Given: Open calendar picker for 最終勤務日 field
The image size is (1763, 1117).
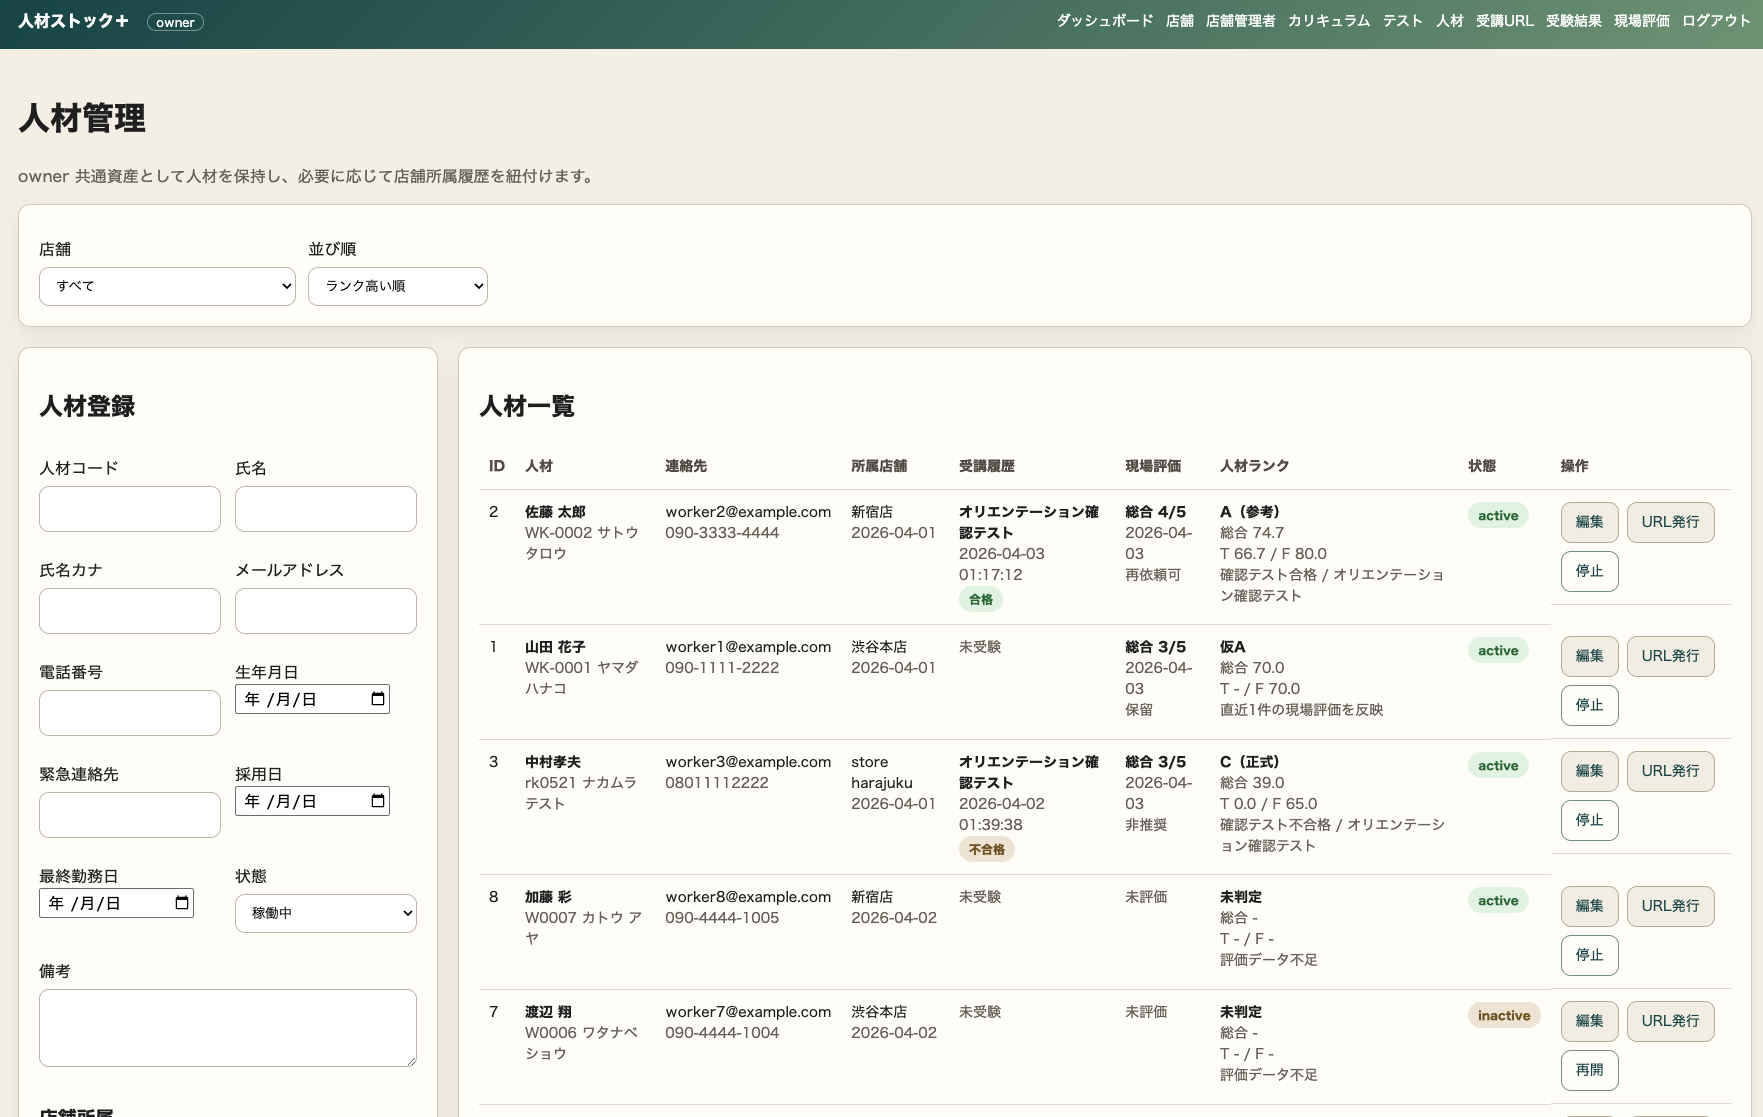Looking at the screenshot, I should (x=182, y=903).
